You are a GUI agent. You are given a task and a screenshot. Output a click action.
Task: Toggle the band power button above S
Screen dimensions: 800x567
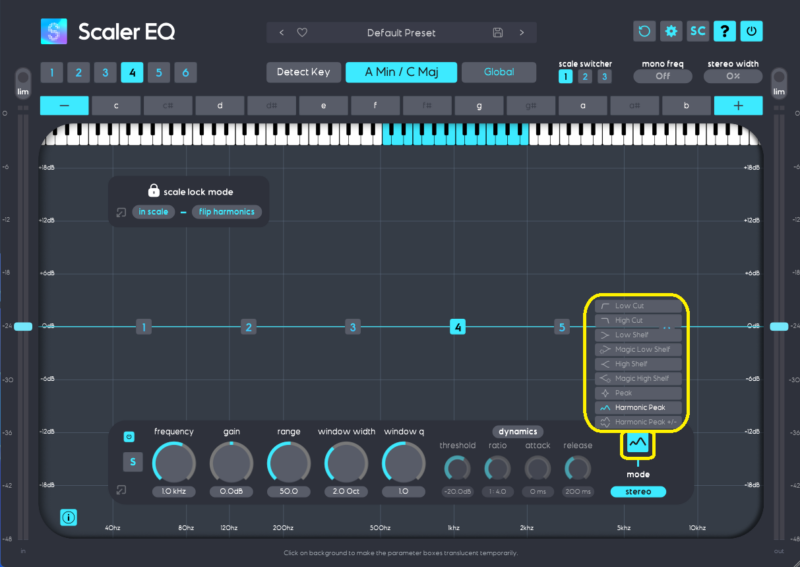[130, 437]
